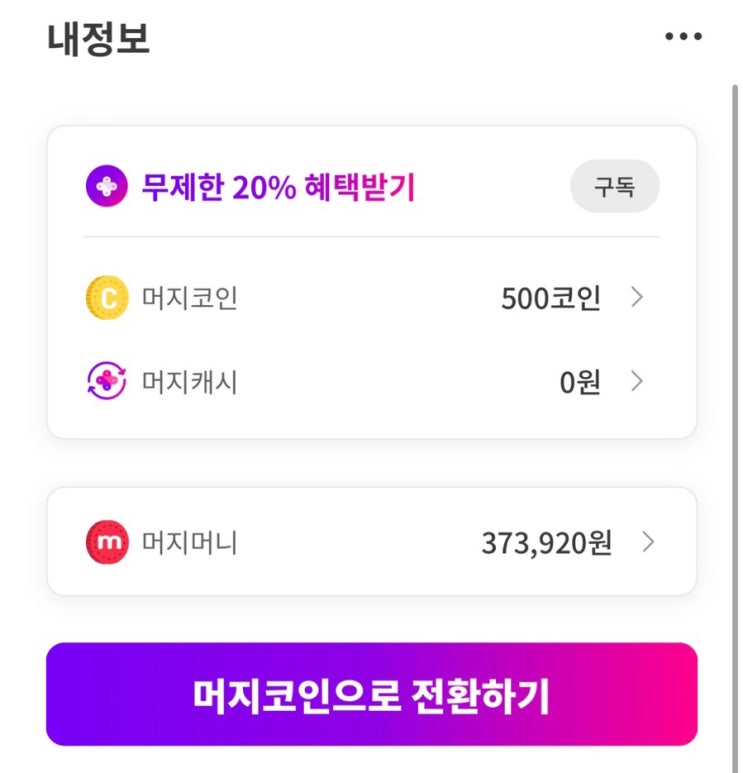Select the 머지머니 label
Image resolution: width=743 pixels, height=773 pixels.
(x=190, y=542)
